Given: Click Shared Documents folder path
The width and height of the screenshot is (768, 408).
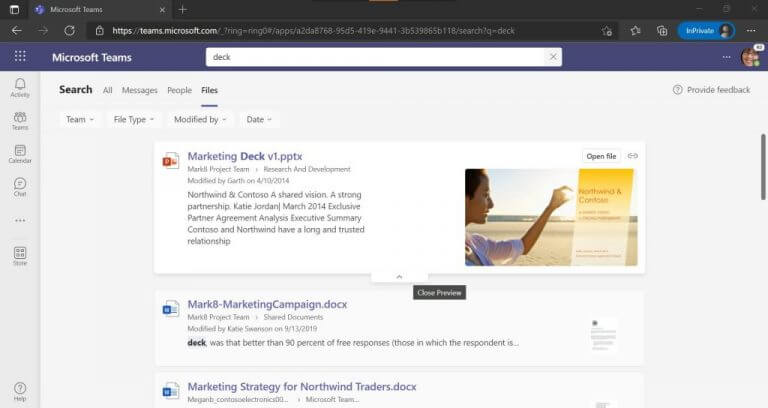Looking at the screenshot, I should (293, 317).
